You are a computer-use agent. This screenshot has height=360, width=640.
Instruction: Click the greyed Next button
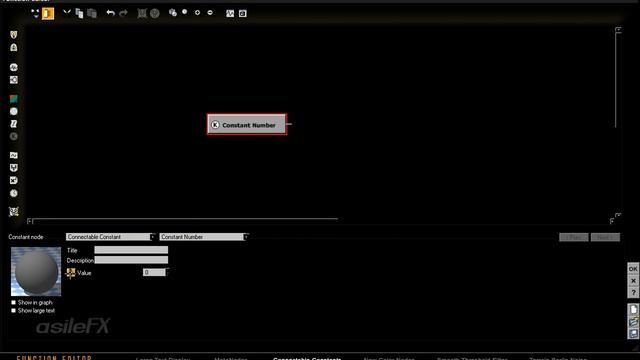click(605, 237)
